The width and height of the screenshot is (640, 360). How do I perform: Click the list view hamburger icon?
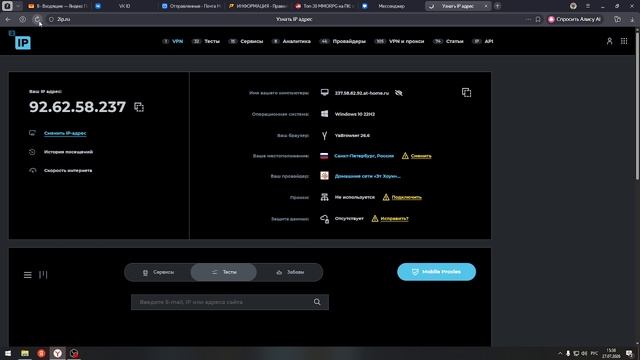28,275
